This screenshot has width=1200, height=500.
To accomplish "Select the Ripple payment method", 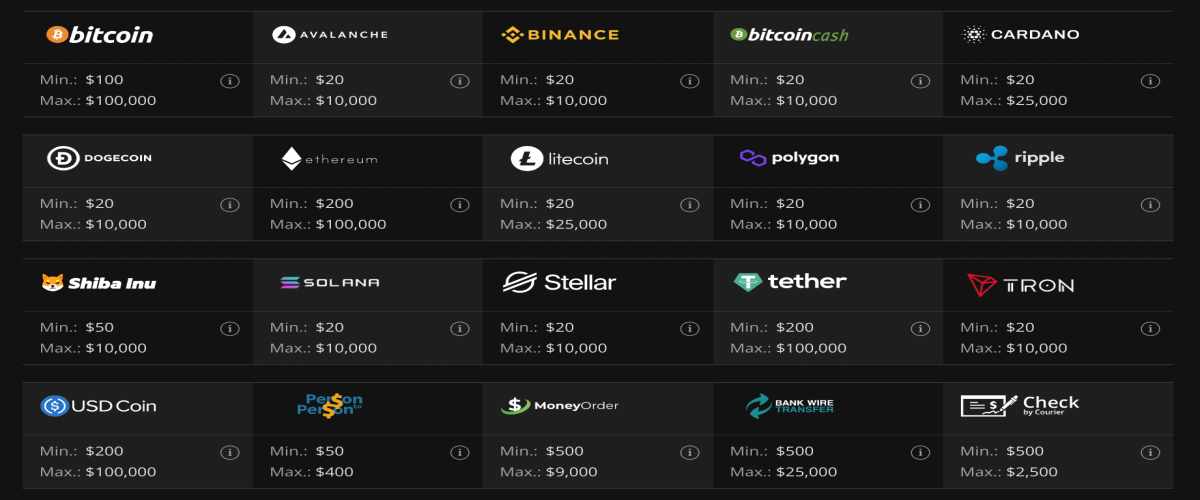I will click(x=1019, y=158).
